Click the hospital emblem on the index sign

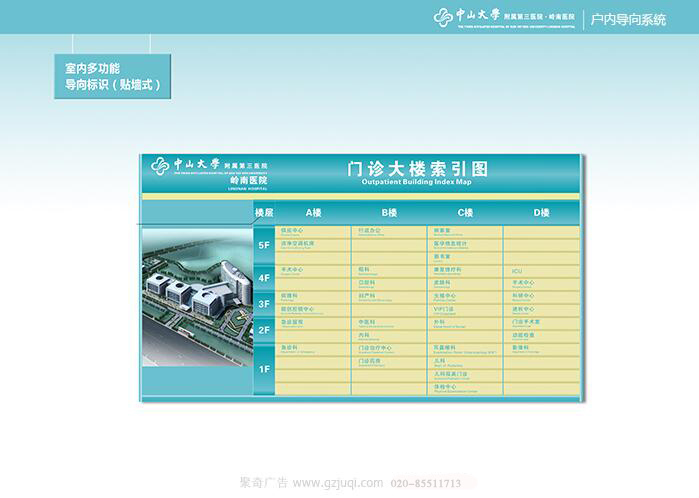tap(161, 166)
